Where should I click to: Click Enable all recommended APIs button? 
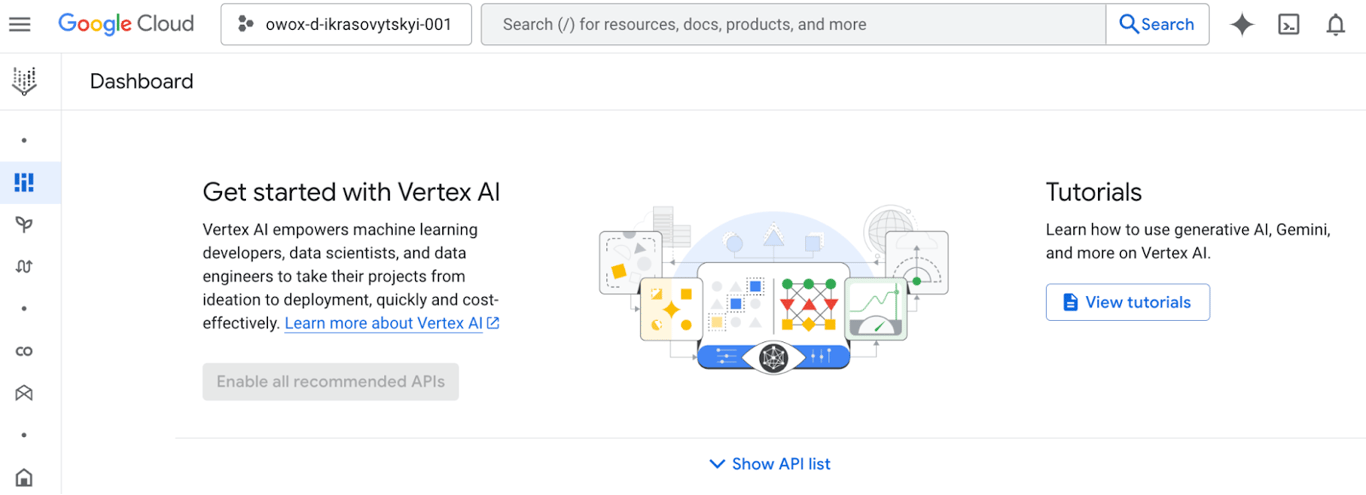pyautogui.click(x=330, y=381)
